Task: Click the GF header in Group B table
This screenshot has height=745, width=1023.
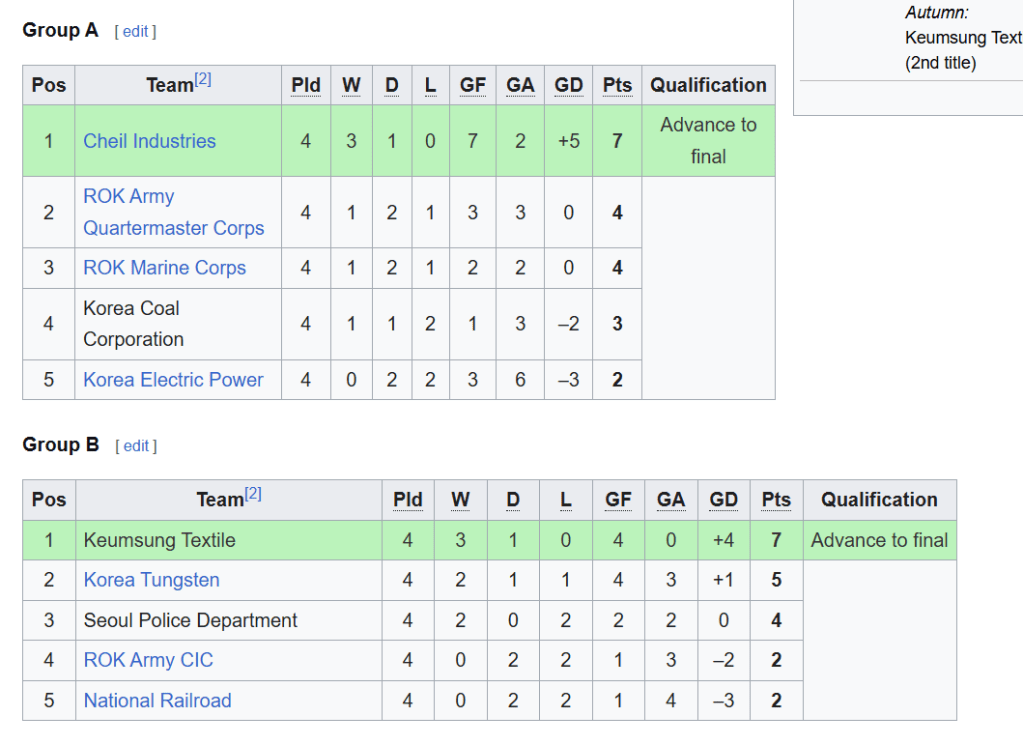Action: (618, 500)
